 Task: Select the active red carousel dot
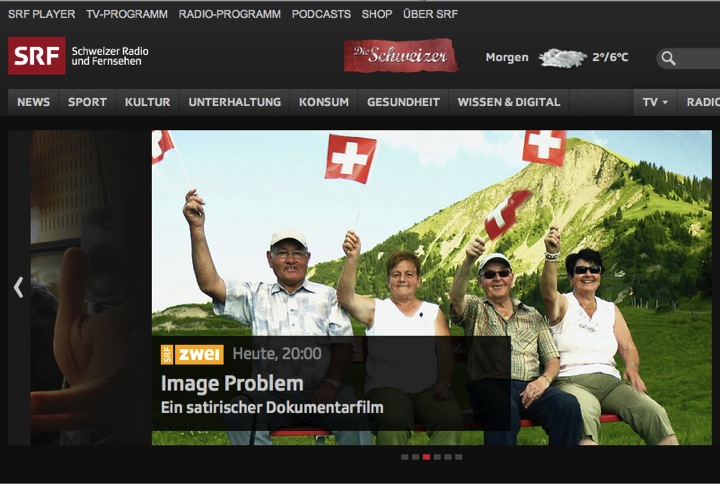click(426, 457)
